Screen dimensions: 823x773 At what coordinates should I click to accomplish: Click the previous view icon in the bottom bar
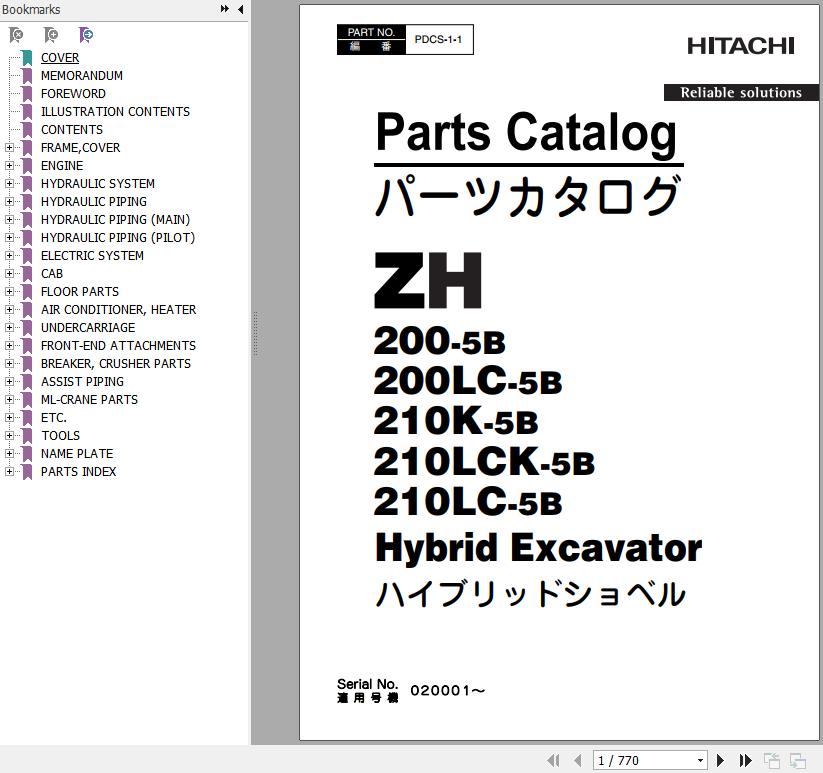(x=772, y=760)
